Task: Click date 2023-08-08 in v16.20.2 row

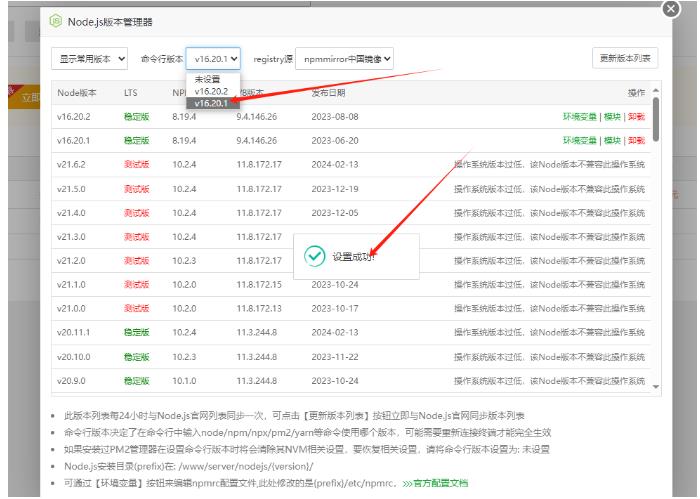Action: tap(335, 116)
